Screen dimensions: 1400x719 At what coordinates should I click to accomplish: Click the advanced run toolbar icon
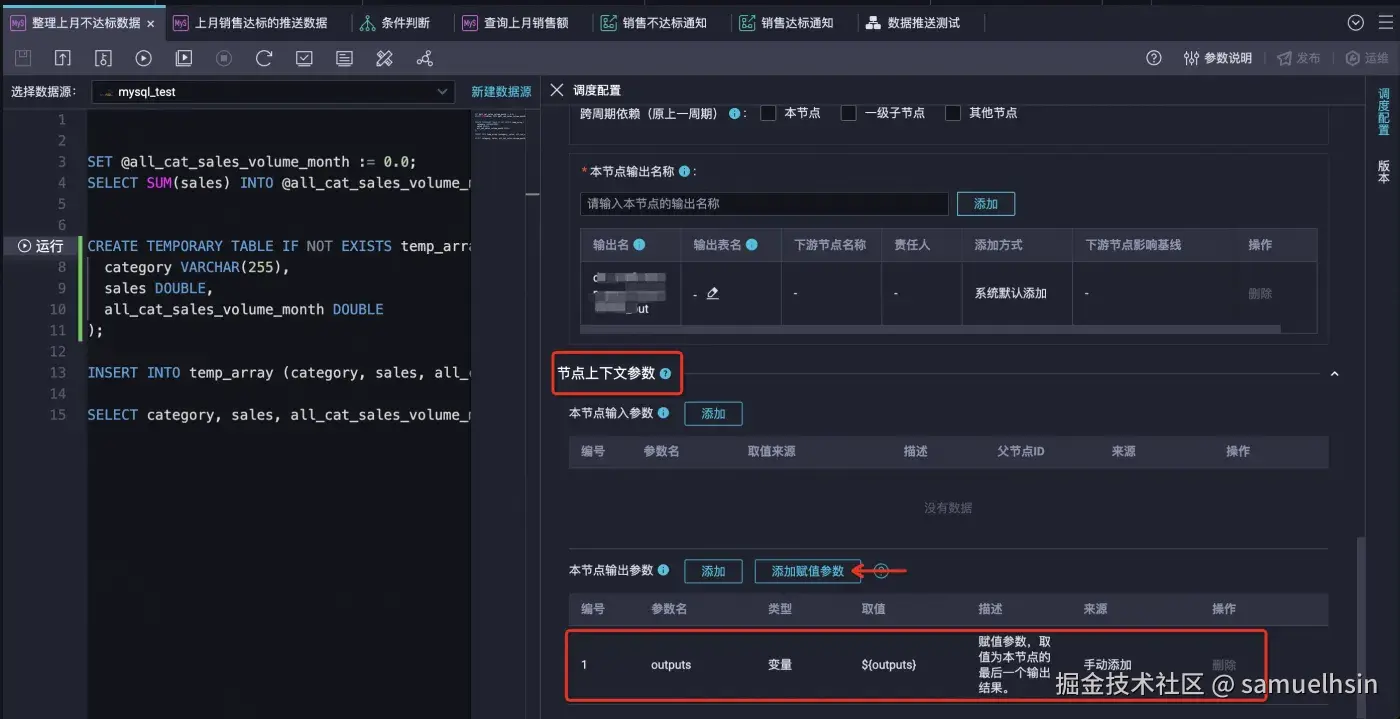pyautogui.click(x=184, y=59)
